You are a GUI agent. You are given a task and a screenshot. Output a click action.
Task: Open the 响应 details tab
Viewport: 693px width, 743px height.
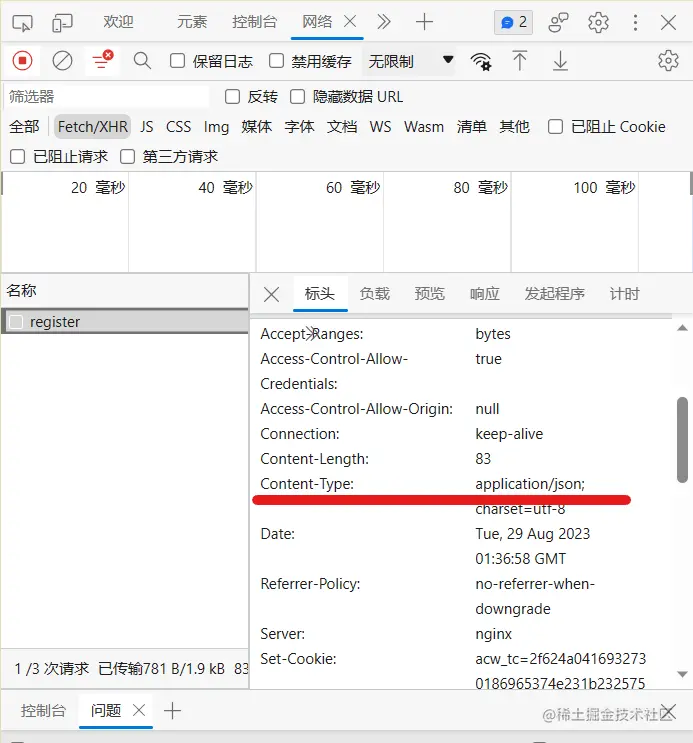(x=484, y=294)
